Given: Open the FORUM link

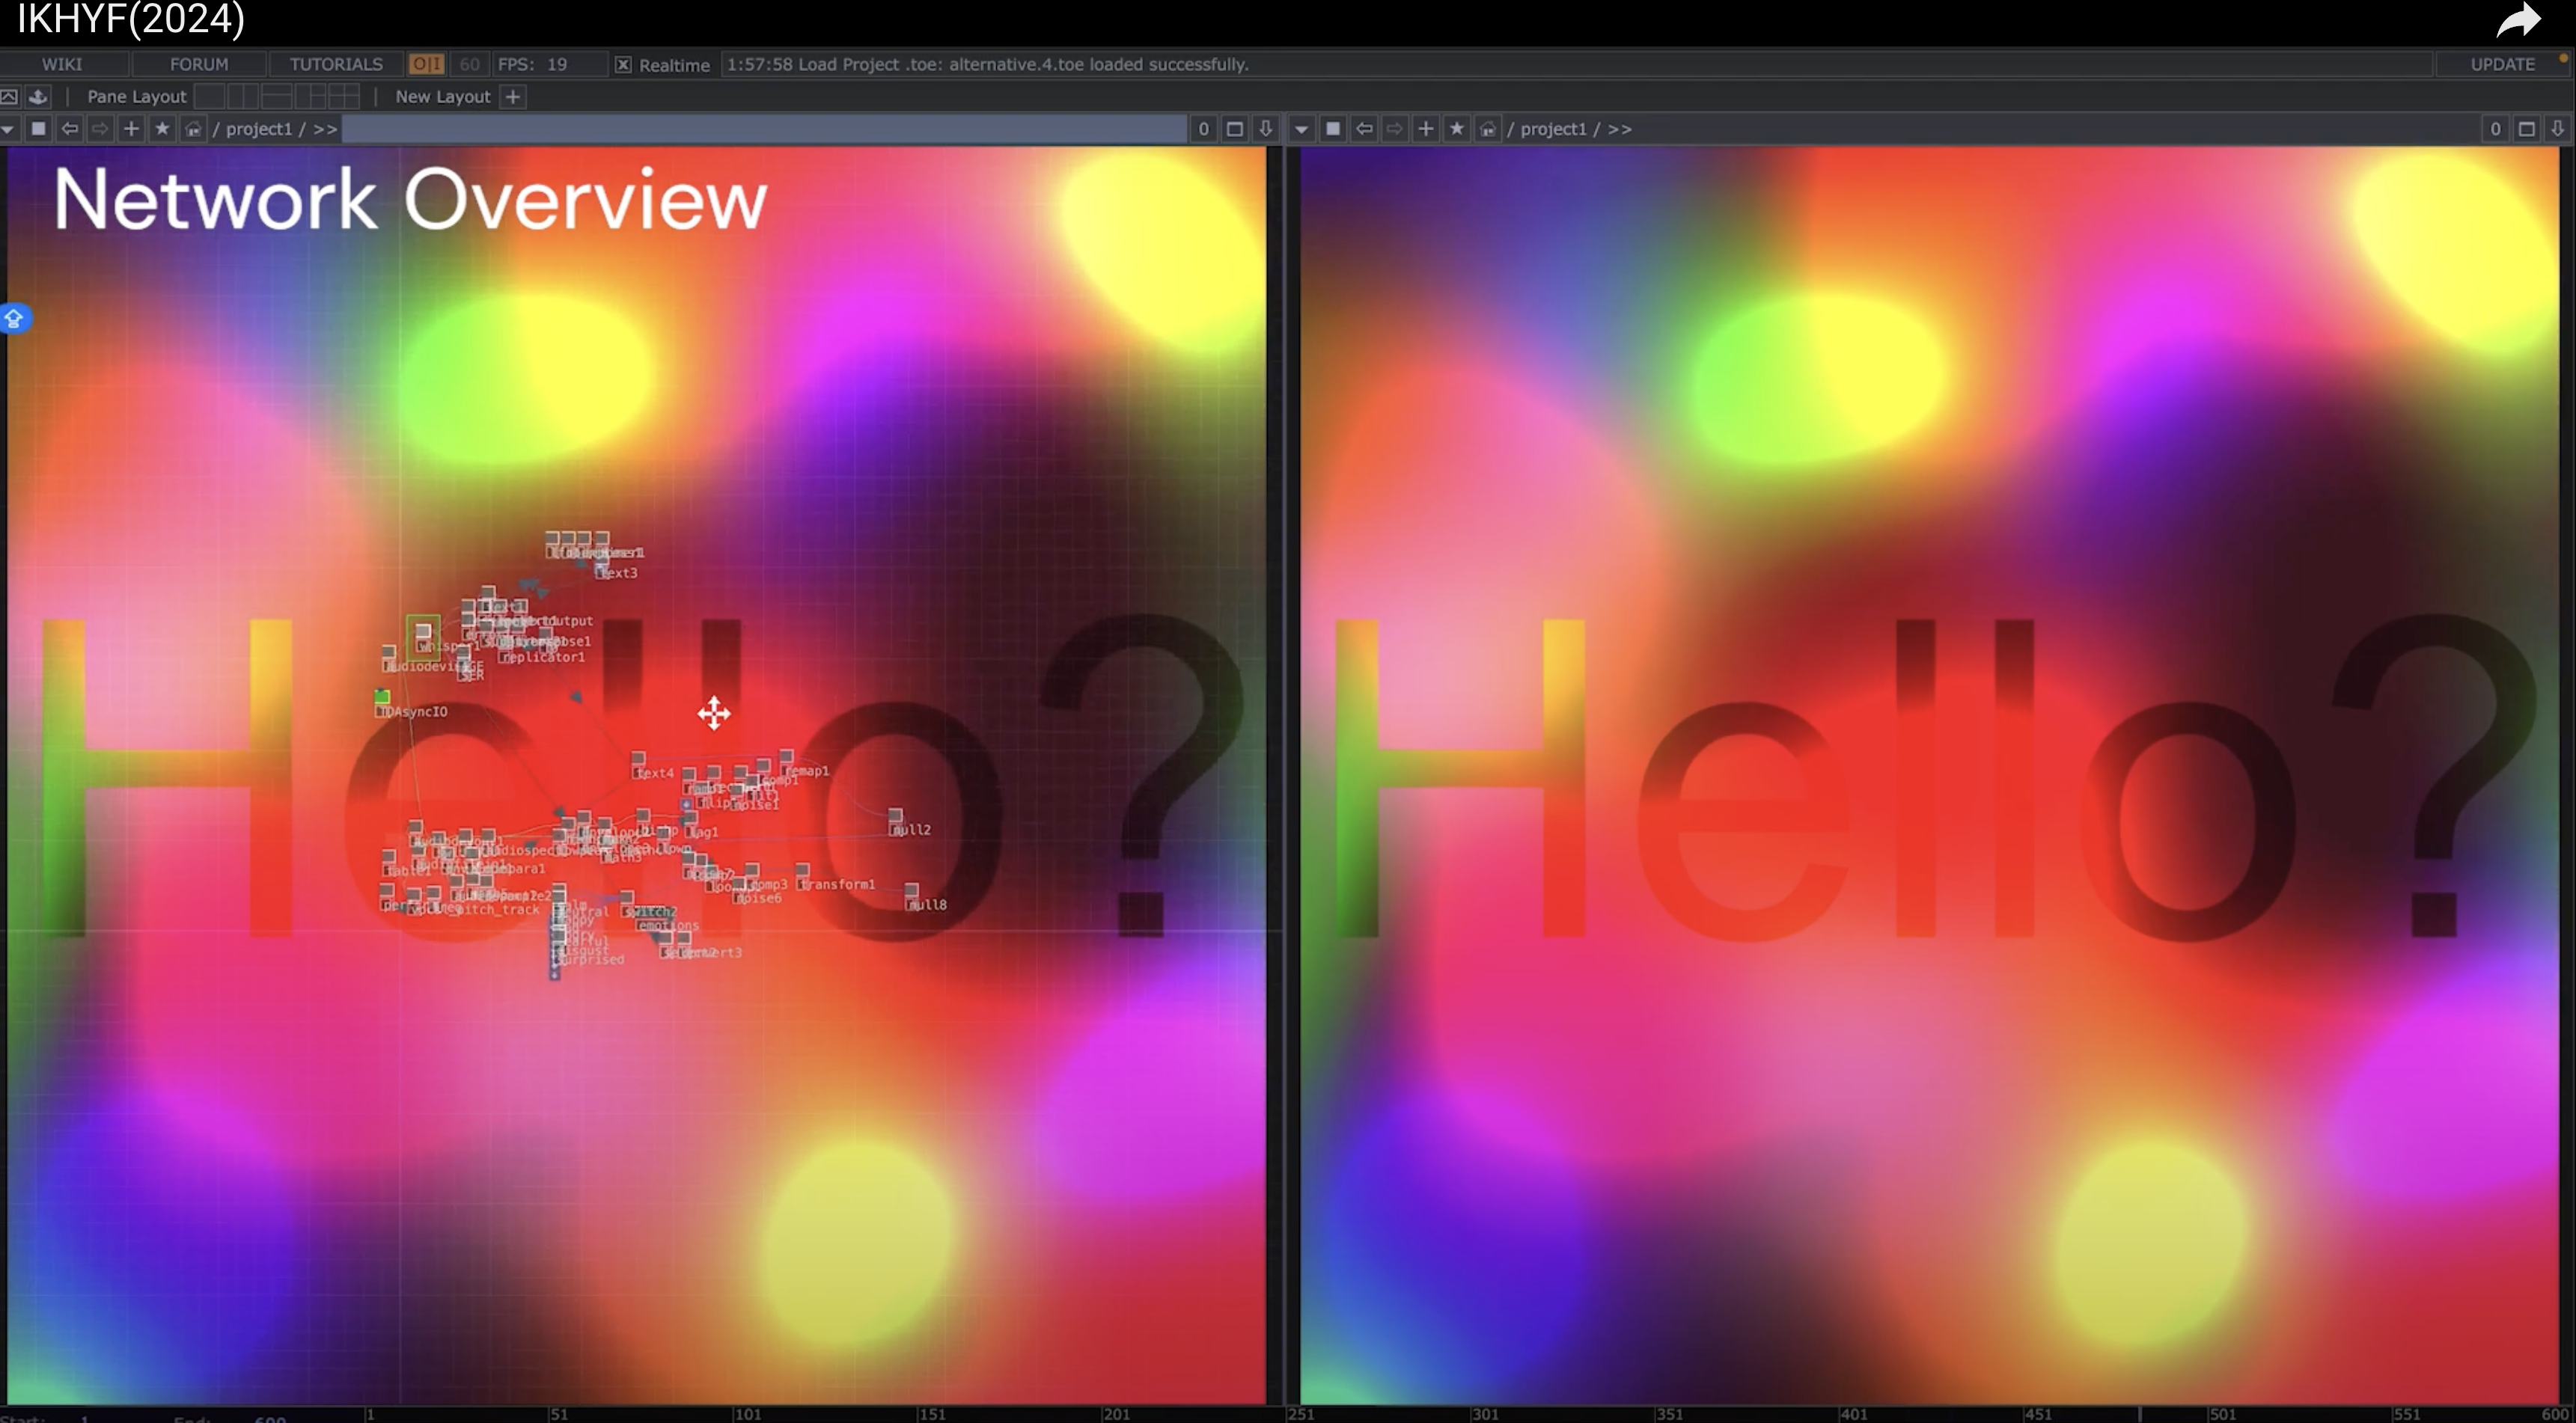Looking at the screenshot, I should pyautogui.click(x=199, y=64).
